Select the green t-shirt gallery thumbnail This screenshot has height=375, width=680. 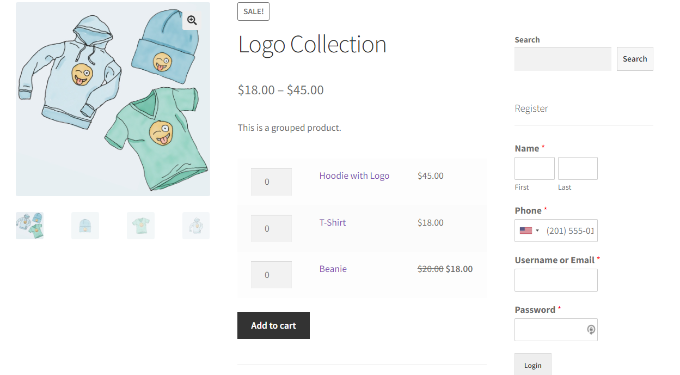pyautogui.click(x=141, y=225)
